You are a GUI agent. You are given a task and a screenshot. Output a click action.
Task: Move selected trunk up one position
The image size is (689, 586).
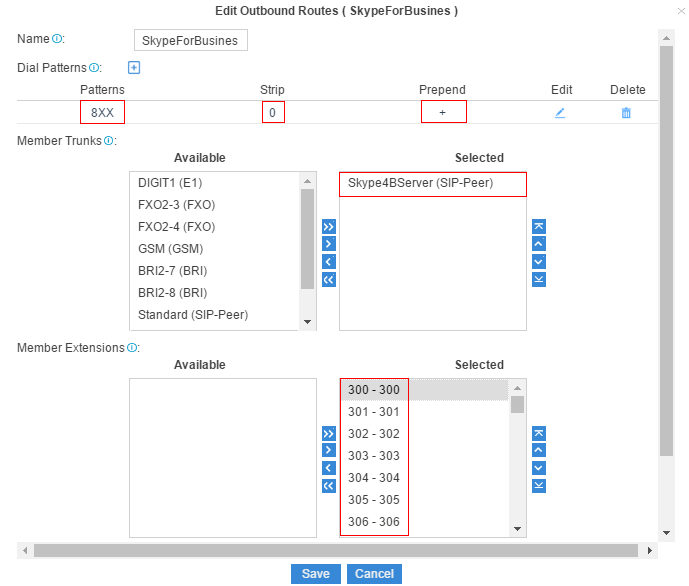[539, 244]
